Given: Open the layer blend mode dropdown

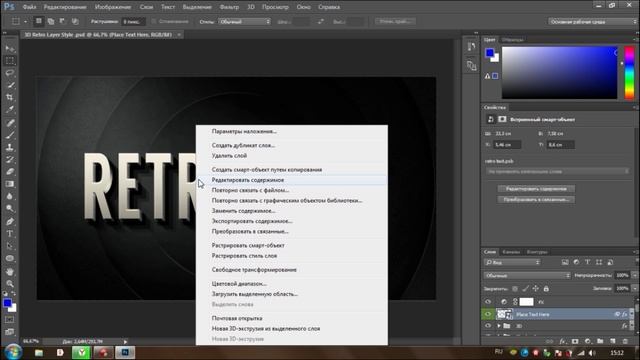Looking at the screenshot, I should click(x=527, y=276).
